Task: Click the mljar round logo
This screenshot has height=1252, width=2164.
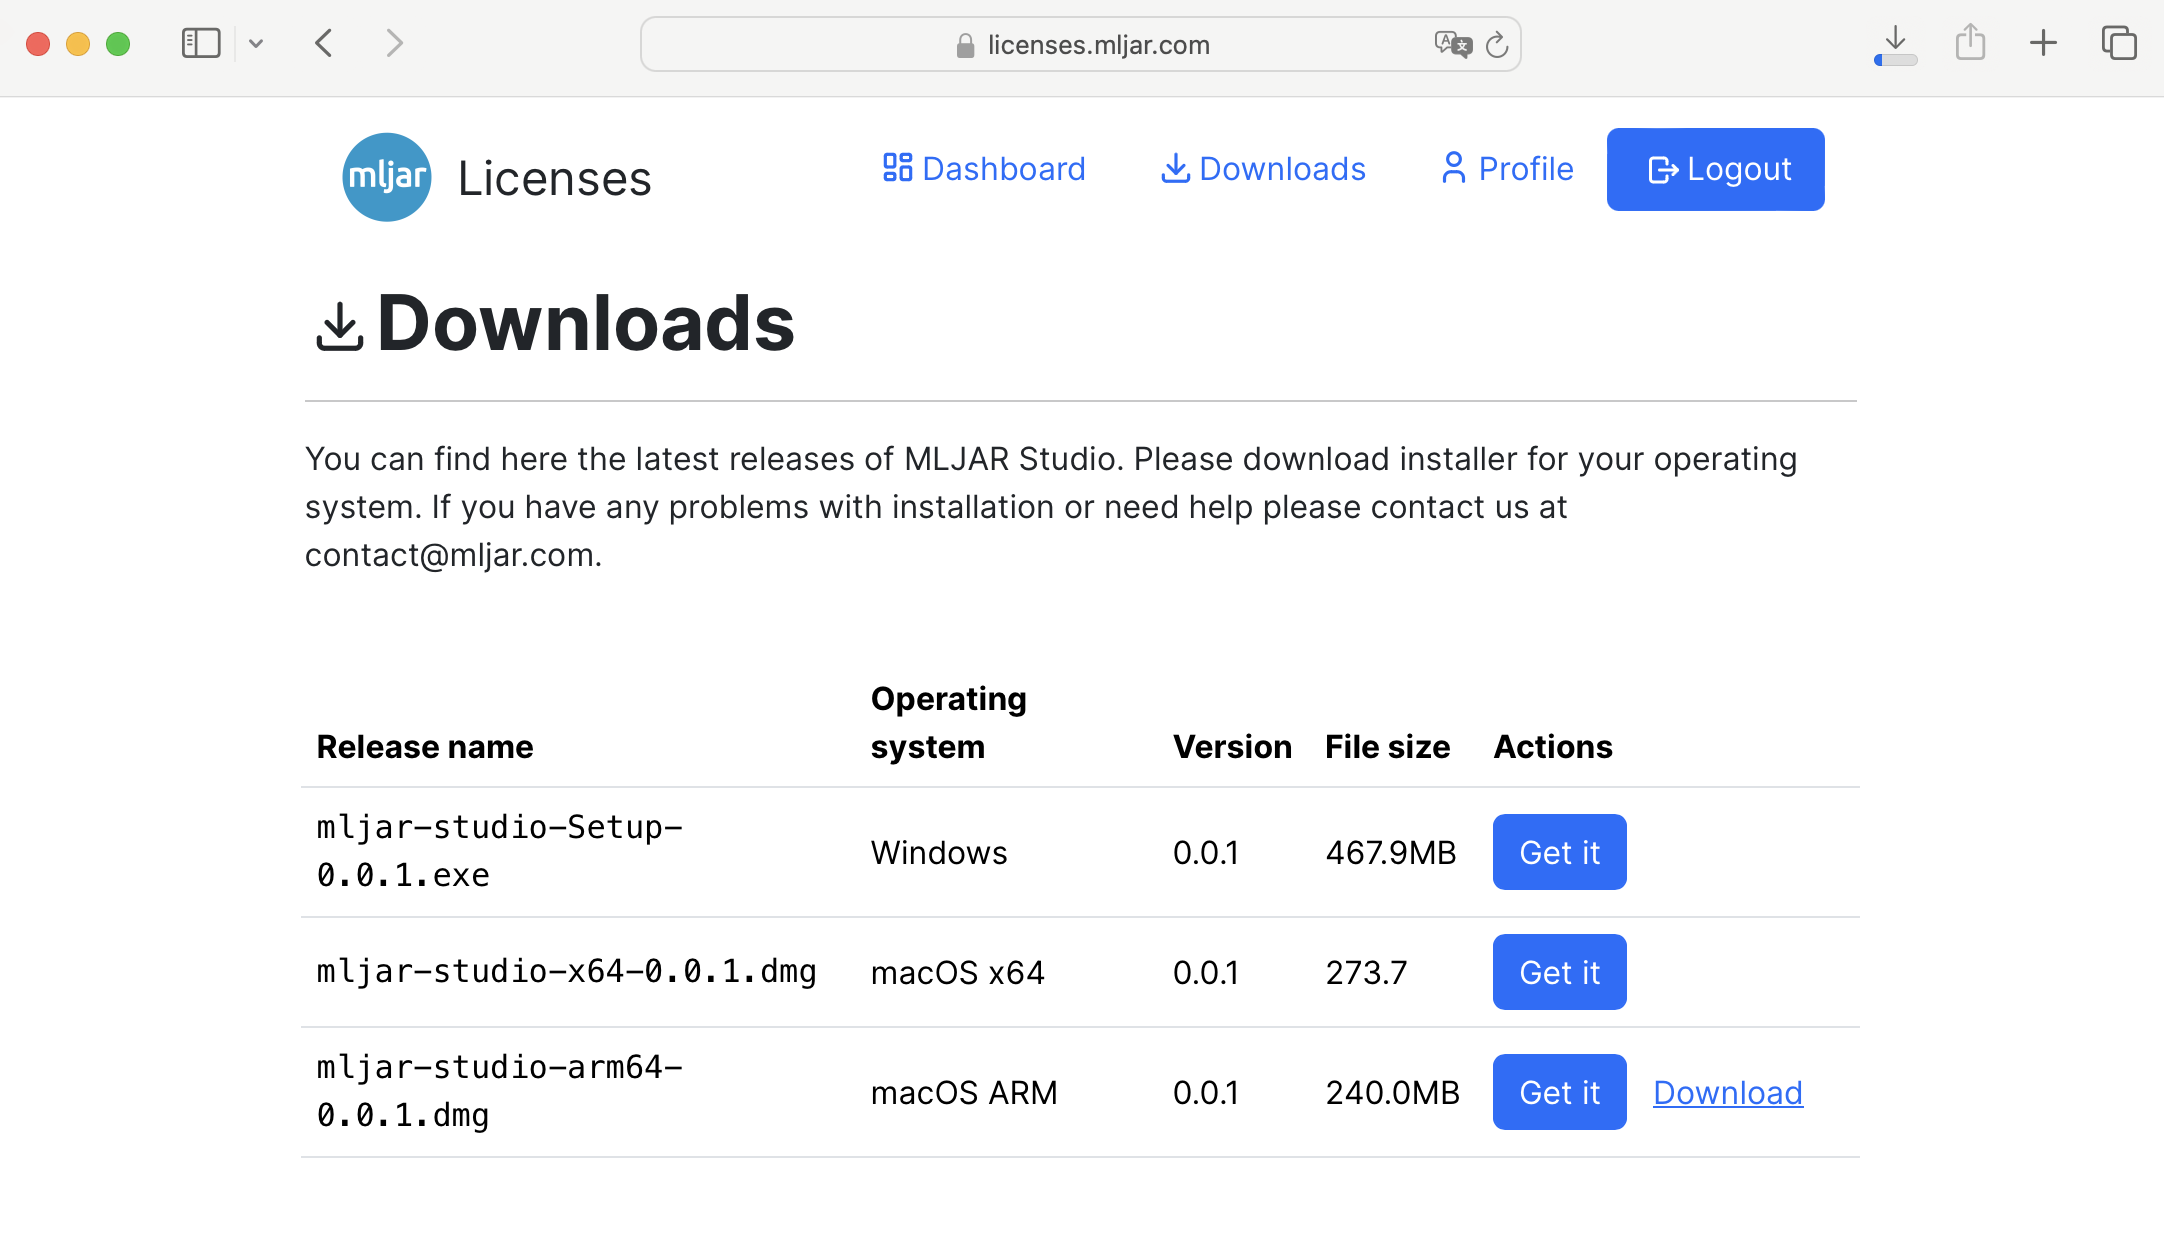Action: point(387,177)
